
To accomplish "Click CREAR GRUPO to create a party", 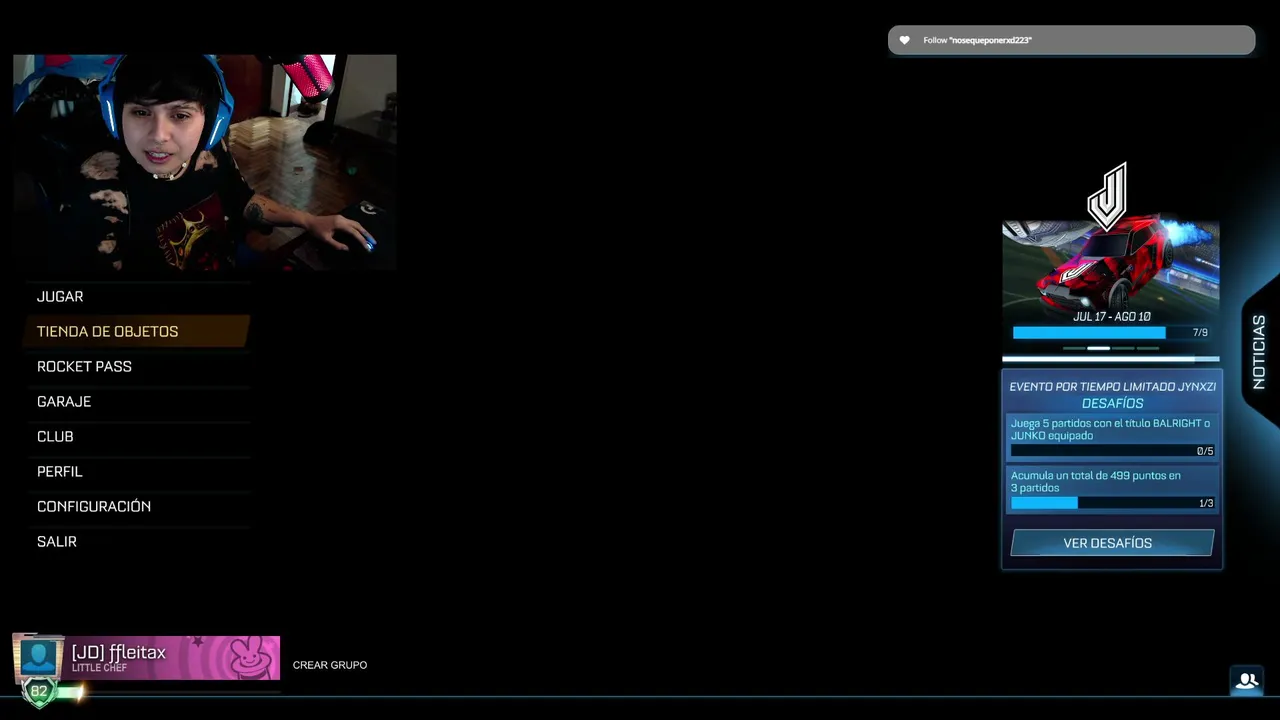I will click(330, 665).
